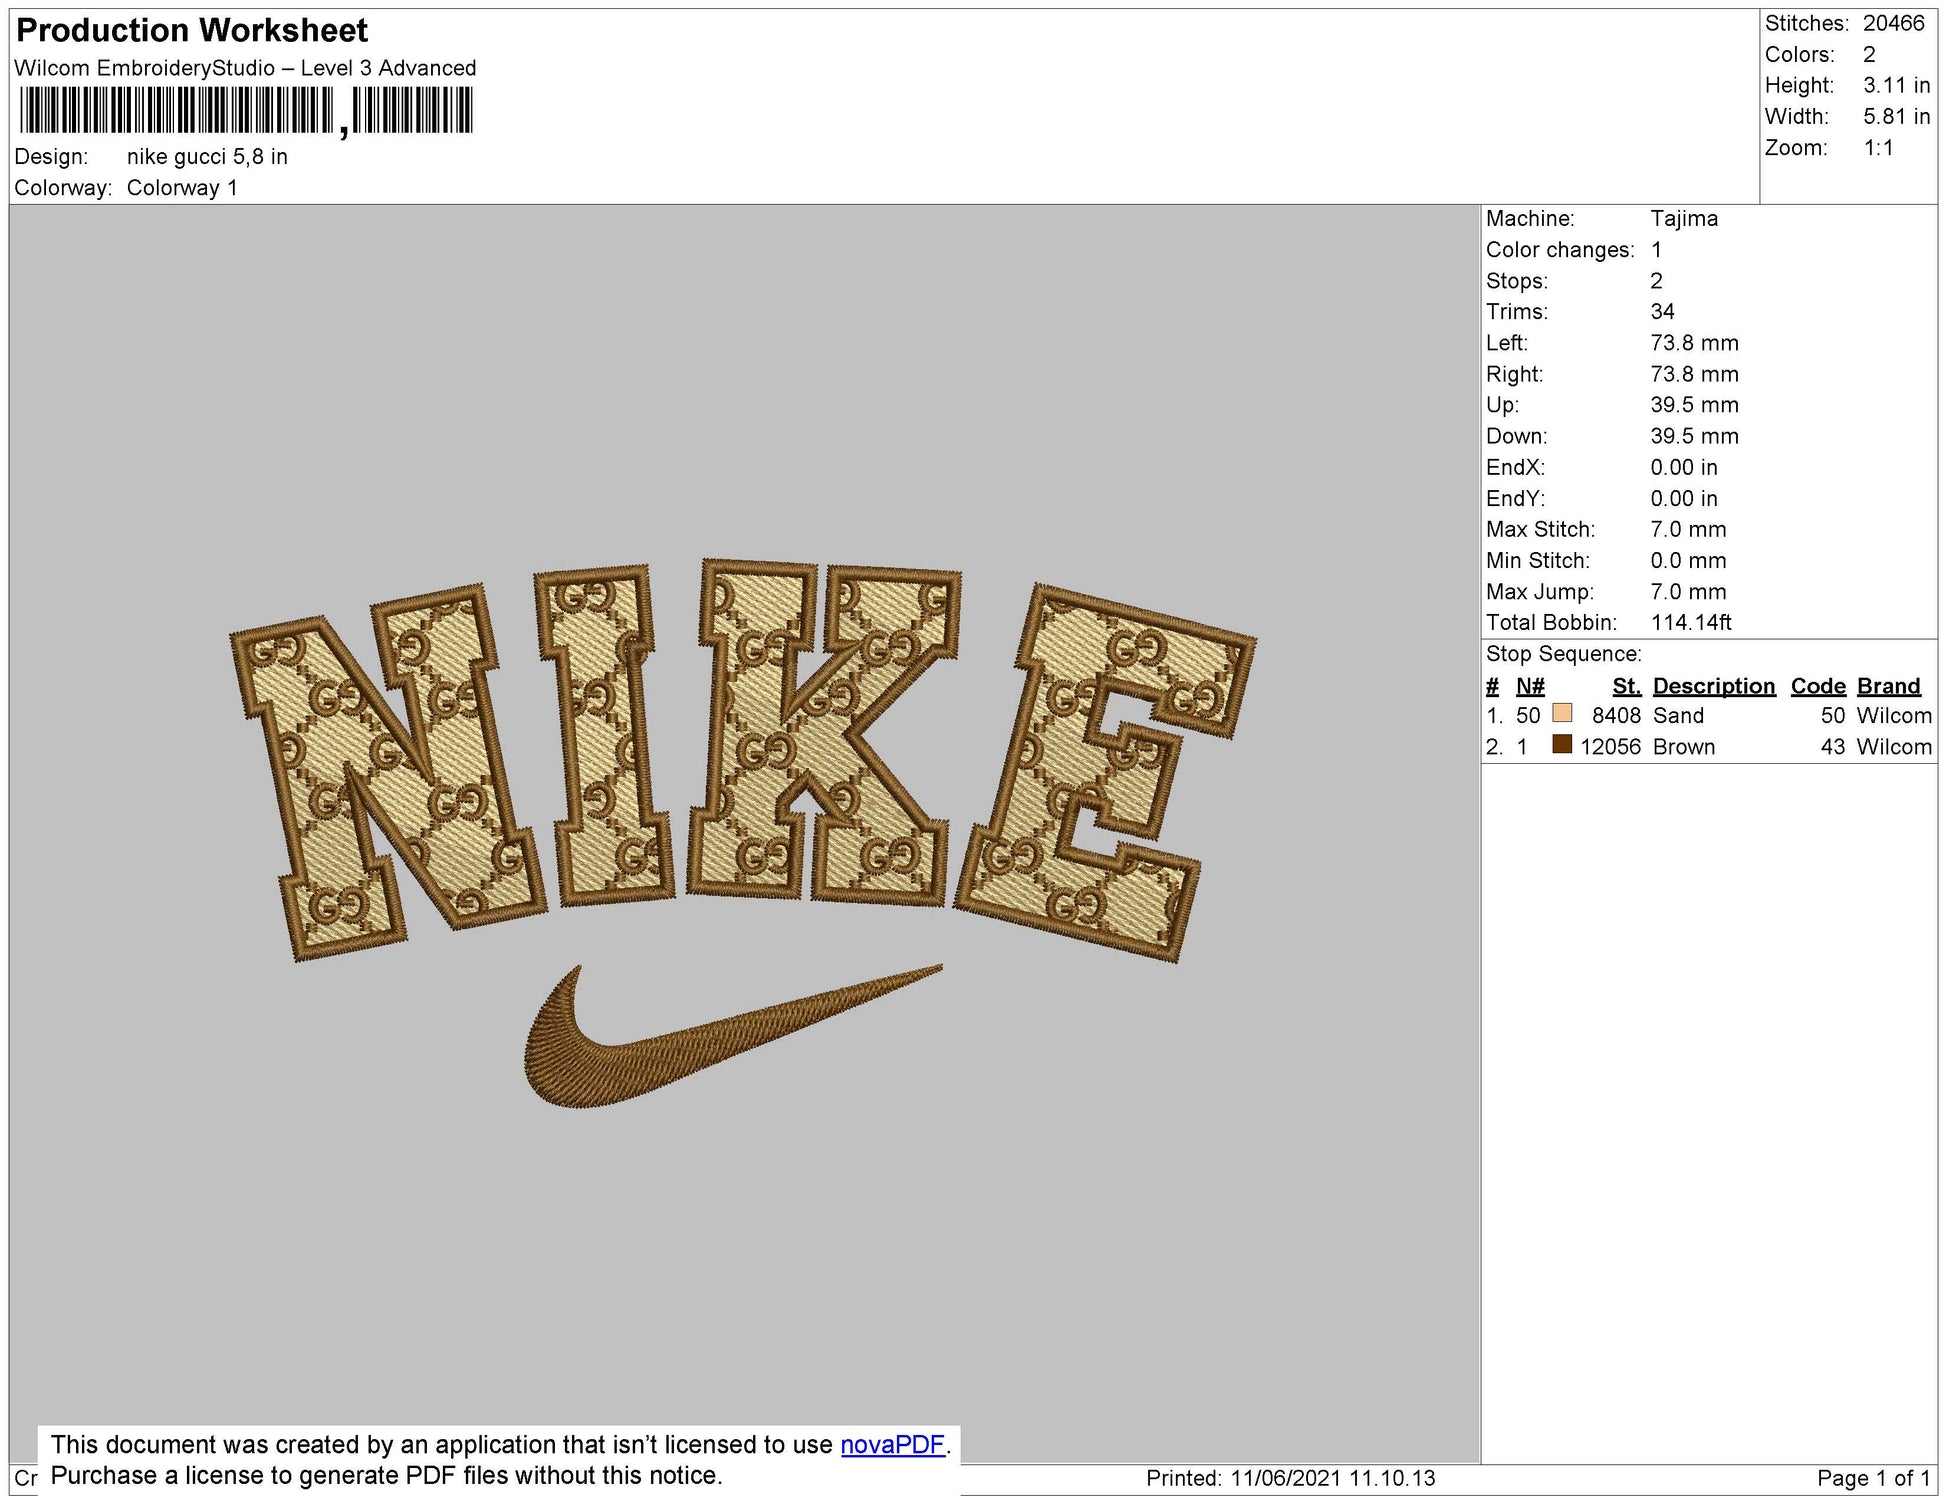Screen dimensions: 1946x1504
Task: Click Total Bobbin value 114.14ft
Action: point(1691,622)
